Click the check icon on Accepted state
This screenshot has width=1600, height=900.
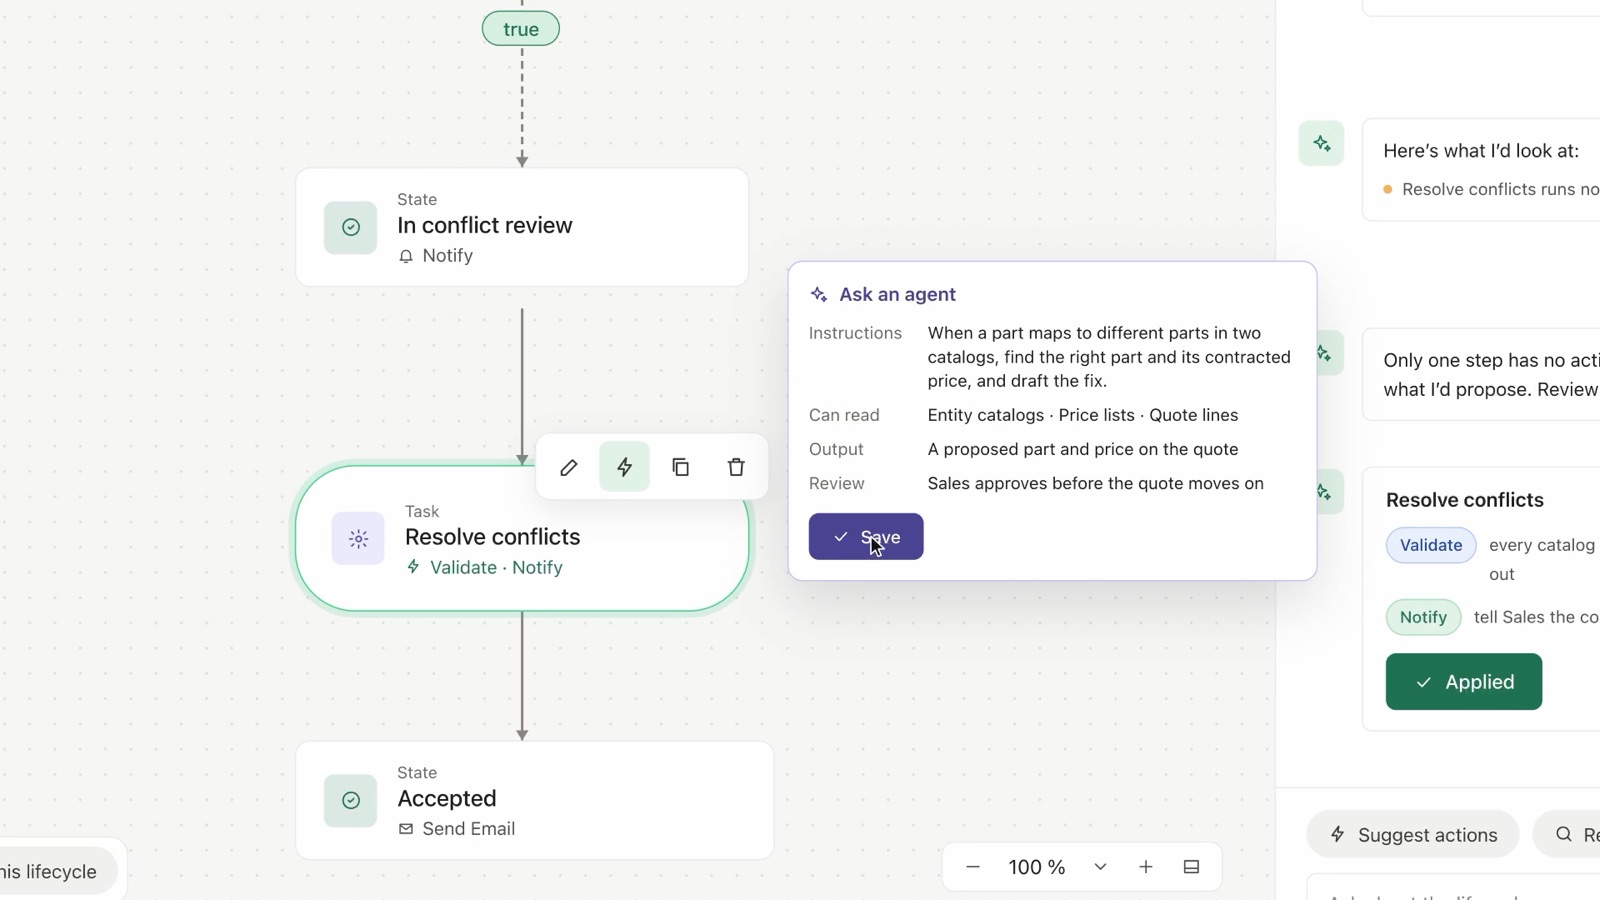(350, 800)
